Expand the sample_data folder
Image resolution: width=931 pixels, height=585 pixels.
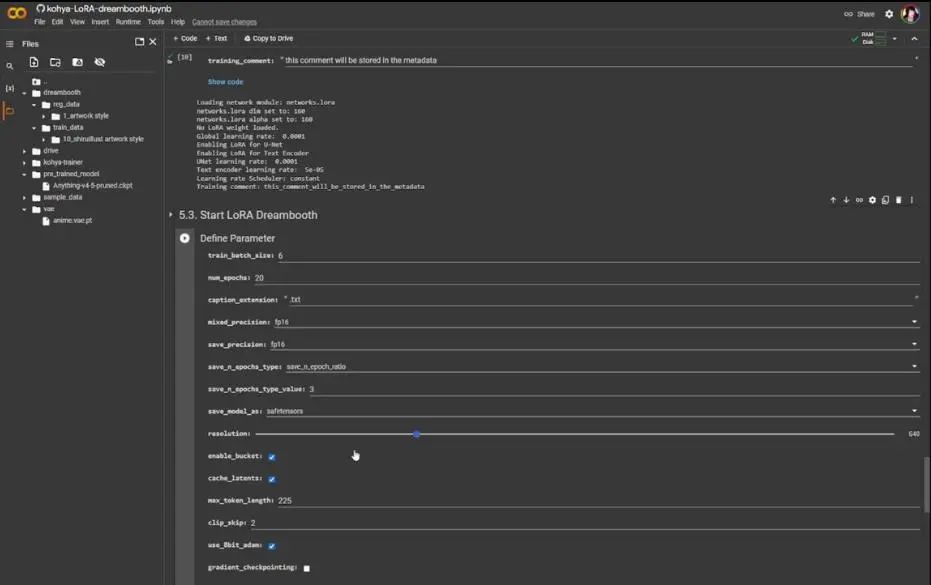point(24,197)
